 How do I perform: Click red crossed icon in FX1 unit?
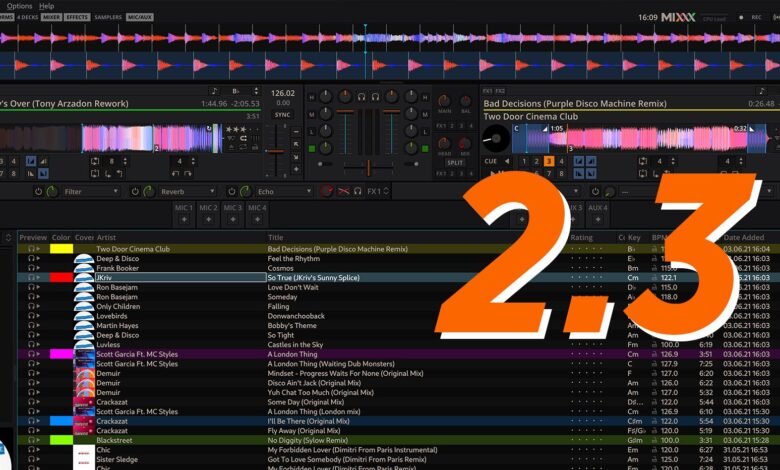click(x=343, y=191)
